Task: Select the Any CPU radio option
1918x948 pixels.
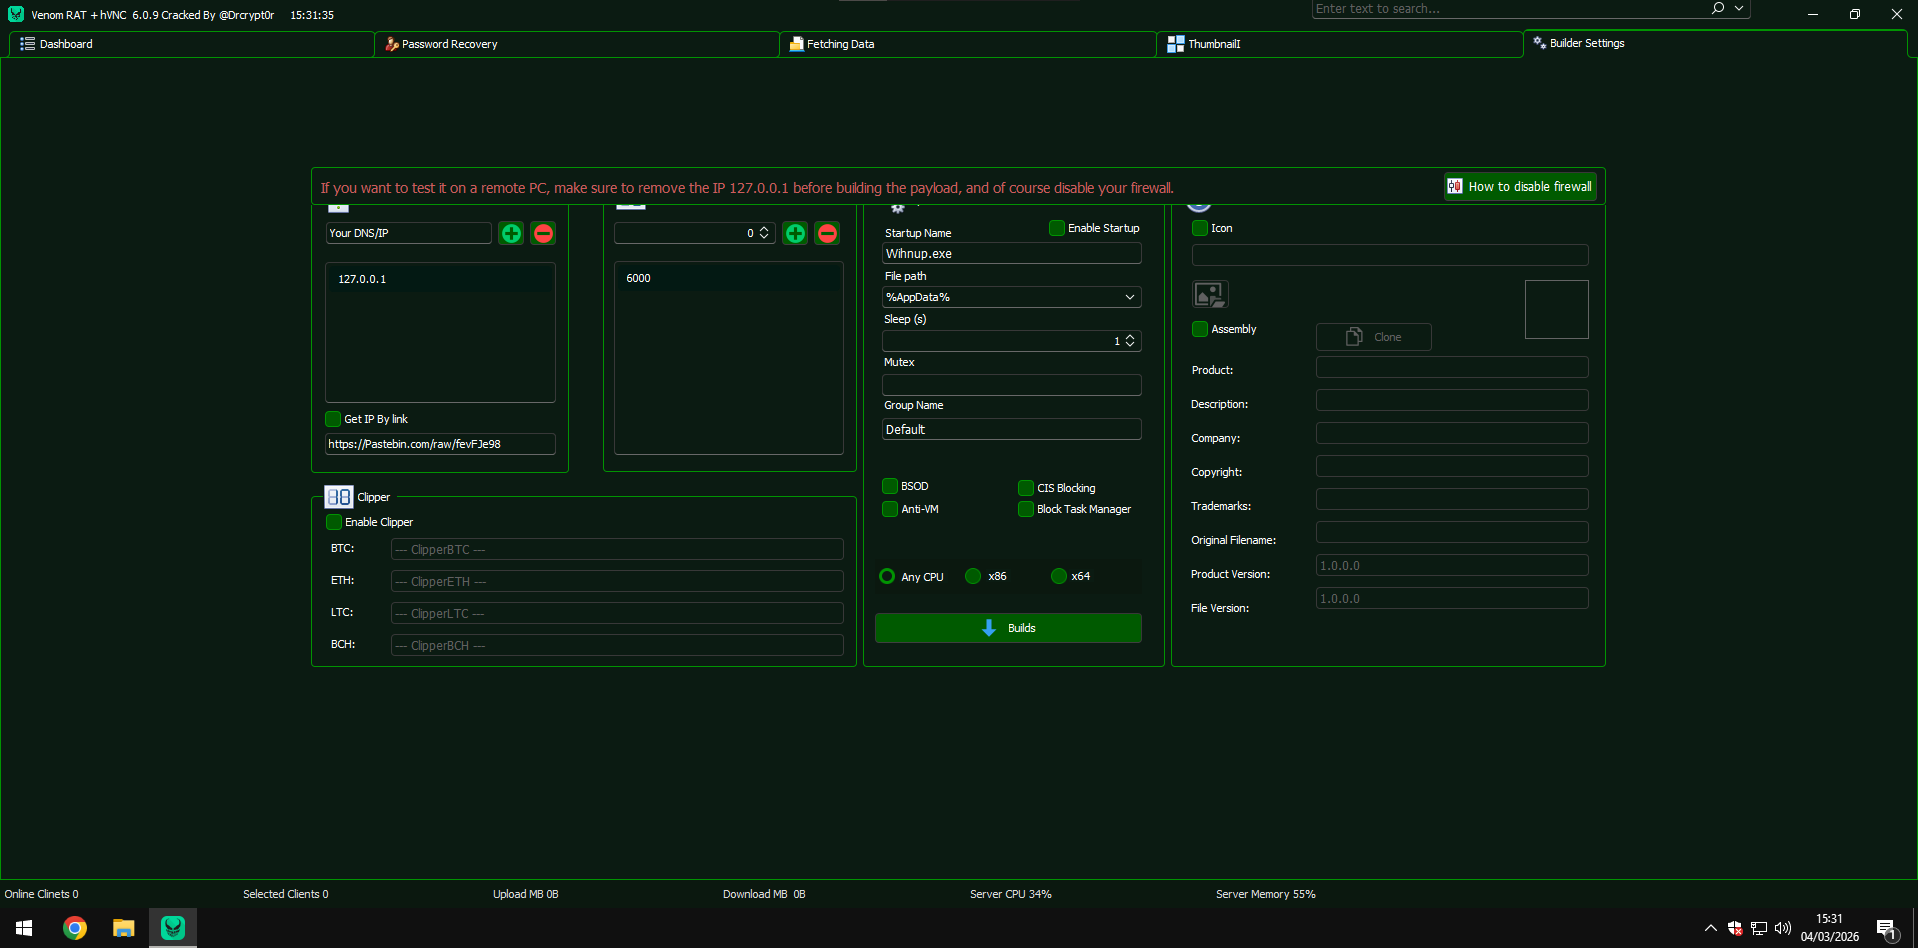Action: click(887, 576)
